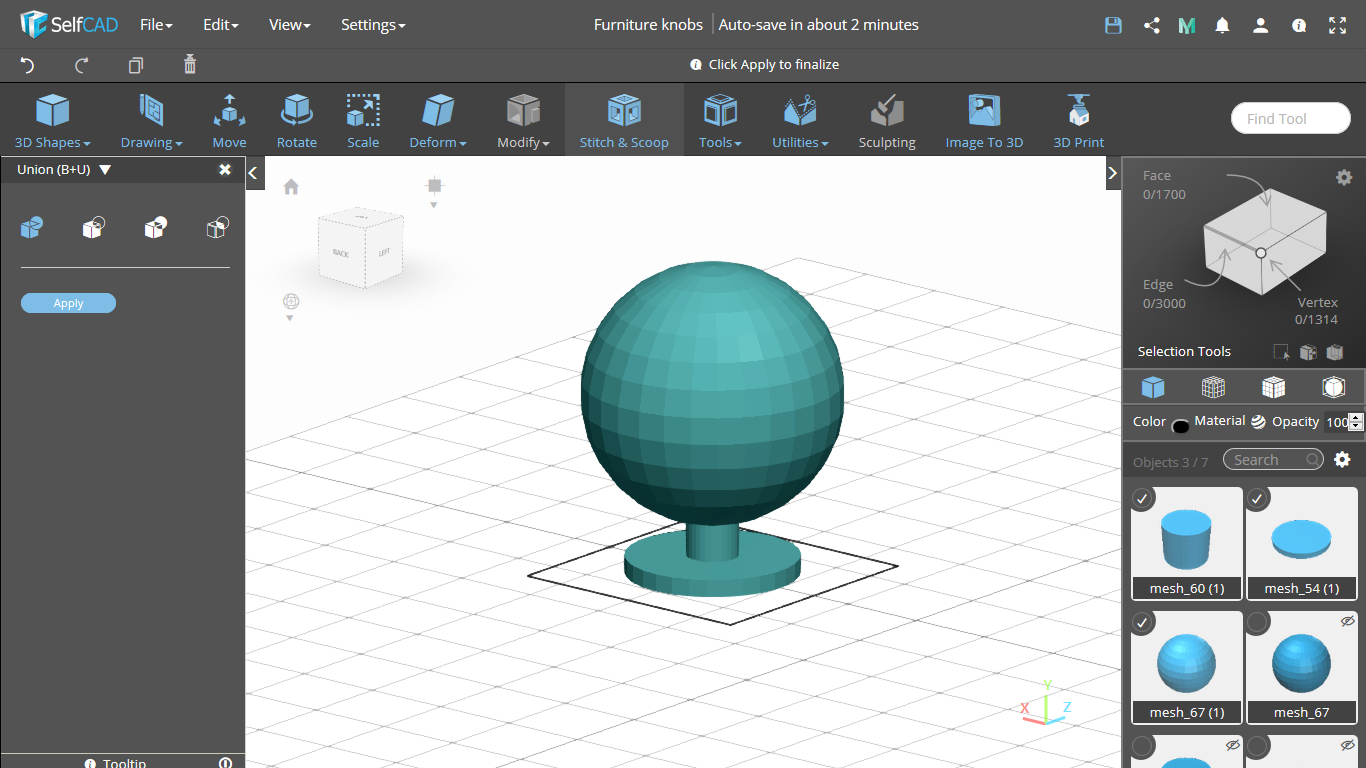Open the View menu
The image size is (1366, 768).
(x=289, y=25)
